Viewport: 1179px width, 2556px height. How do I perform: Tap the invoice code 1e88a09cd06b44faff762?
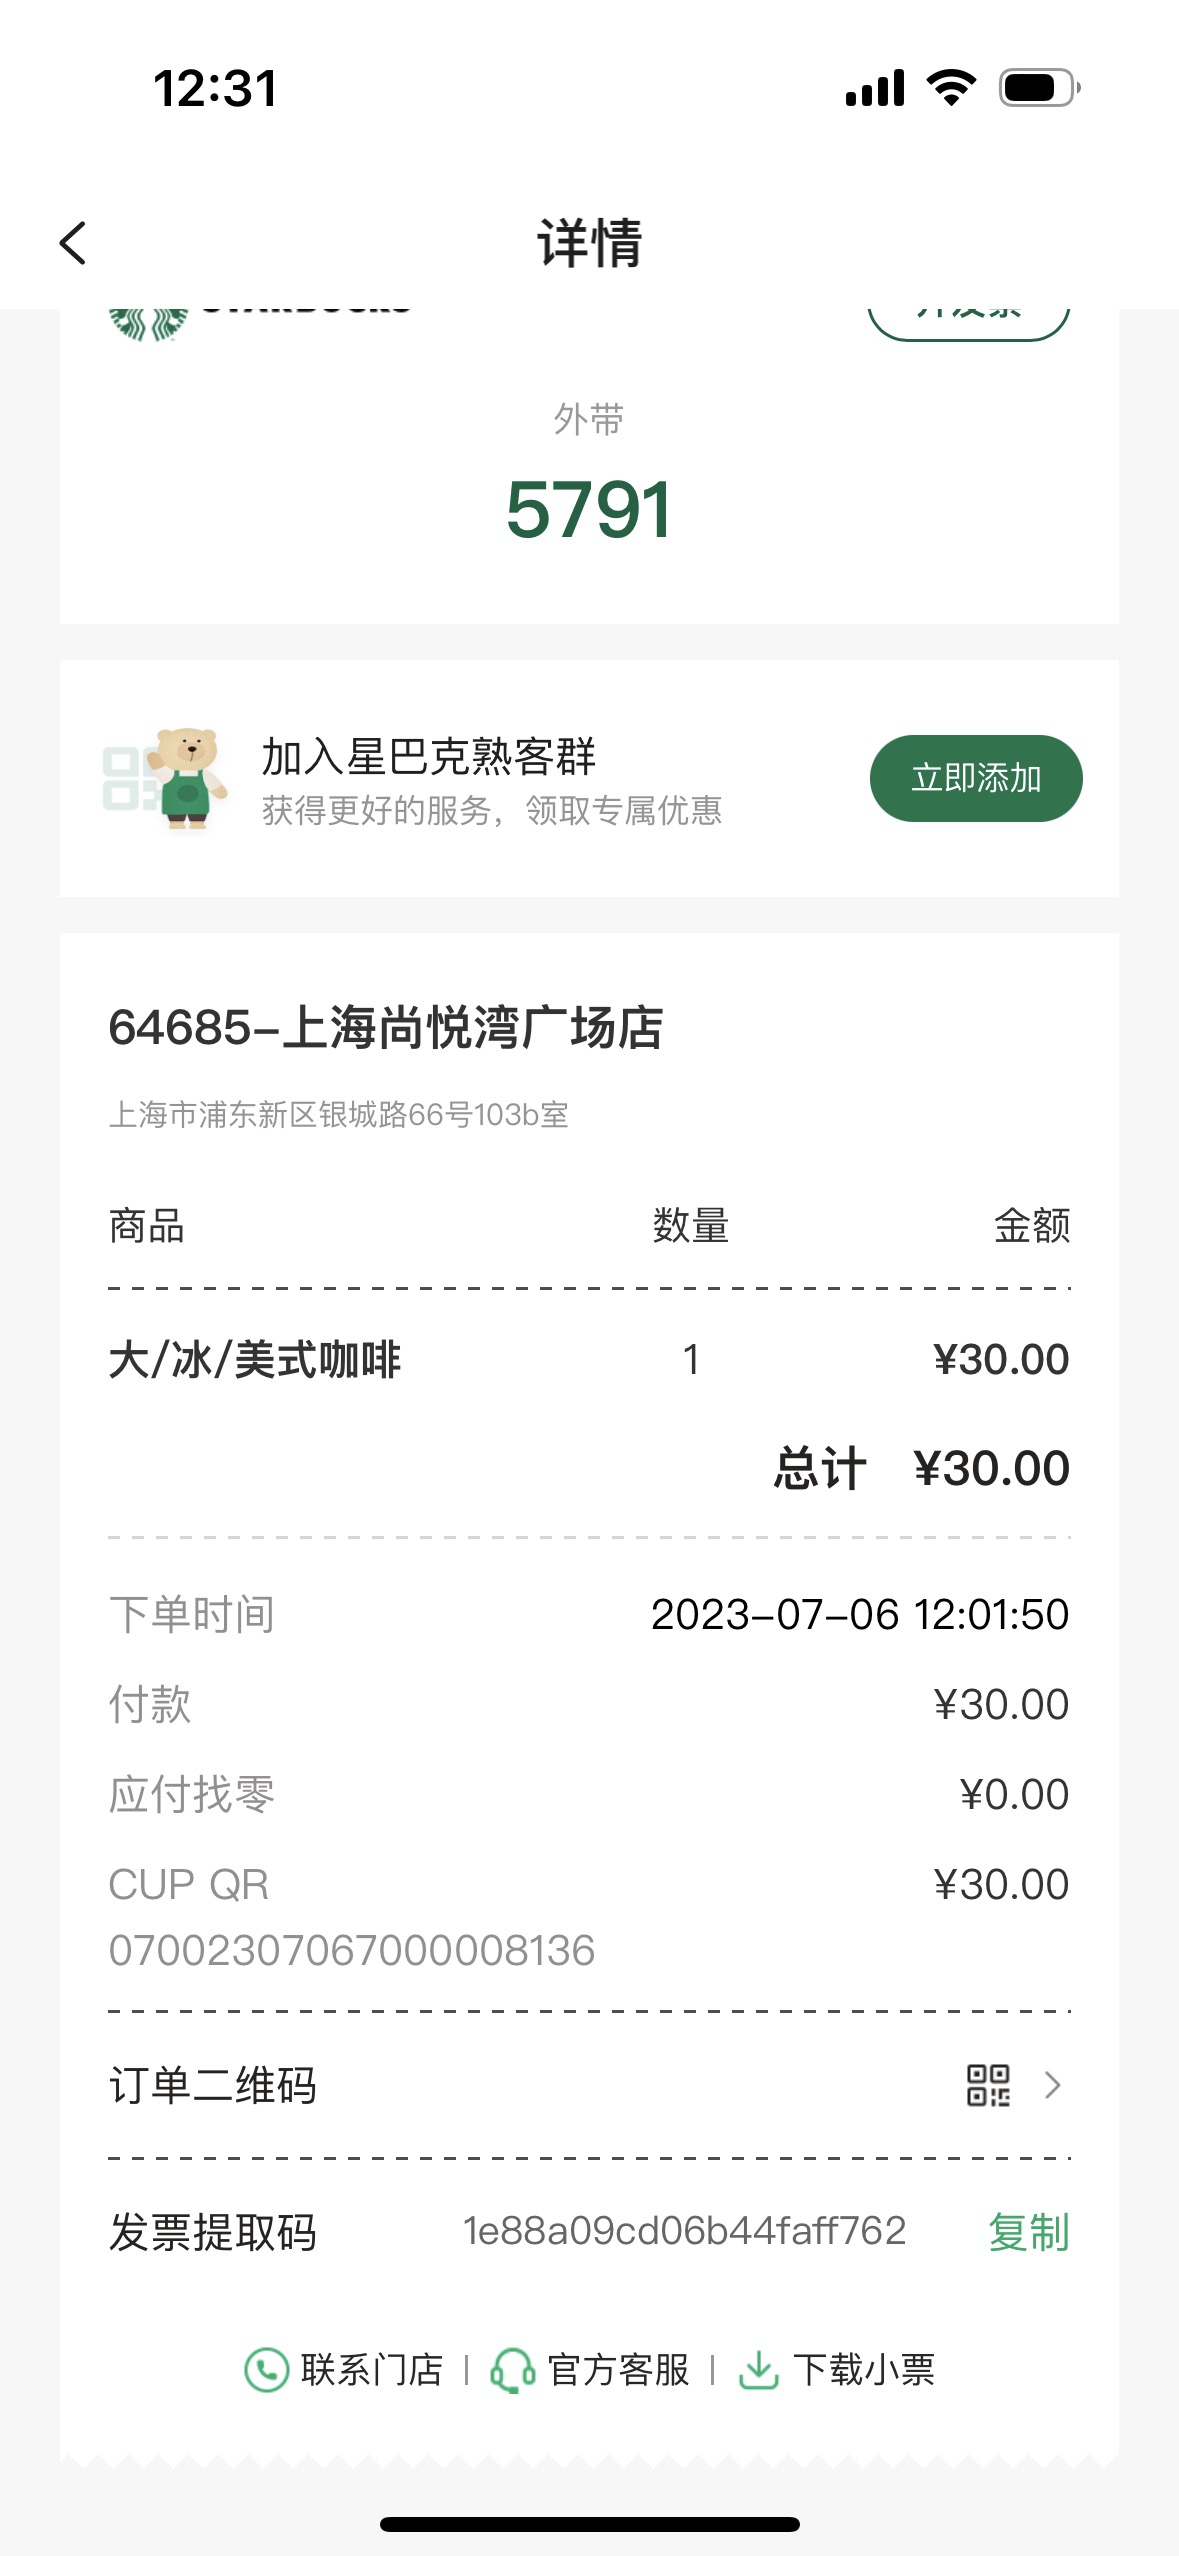point(684,2232)
